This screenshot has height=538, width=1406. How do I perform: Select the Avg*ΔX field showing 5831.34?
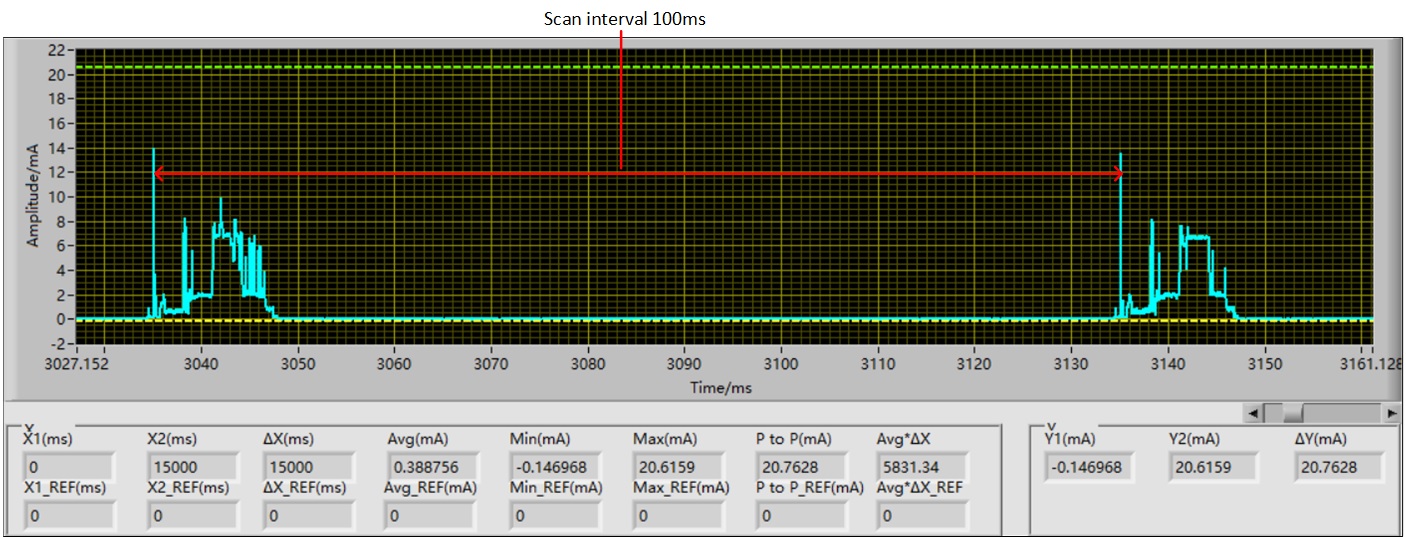(922, 467)
